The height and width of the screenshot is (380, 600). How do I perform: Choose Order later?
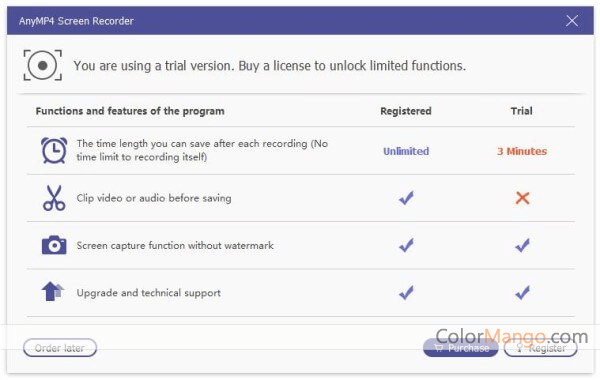60,348
